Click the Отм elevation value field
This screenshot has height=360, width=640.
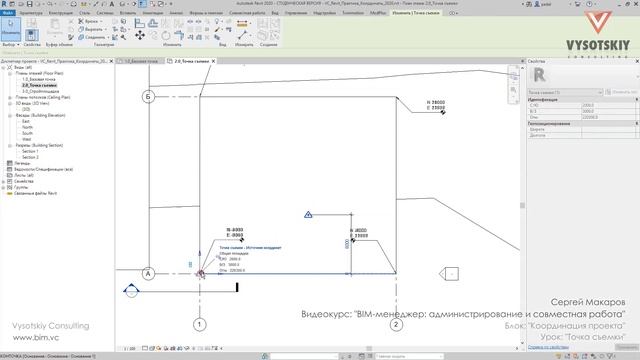click(x=608, y=117)
